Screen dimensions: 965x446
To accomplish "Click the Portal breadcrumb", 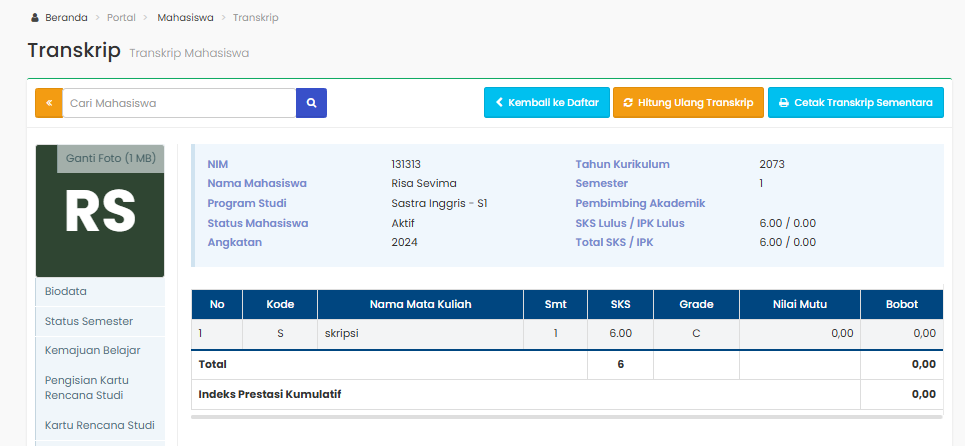I will 121,18.
